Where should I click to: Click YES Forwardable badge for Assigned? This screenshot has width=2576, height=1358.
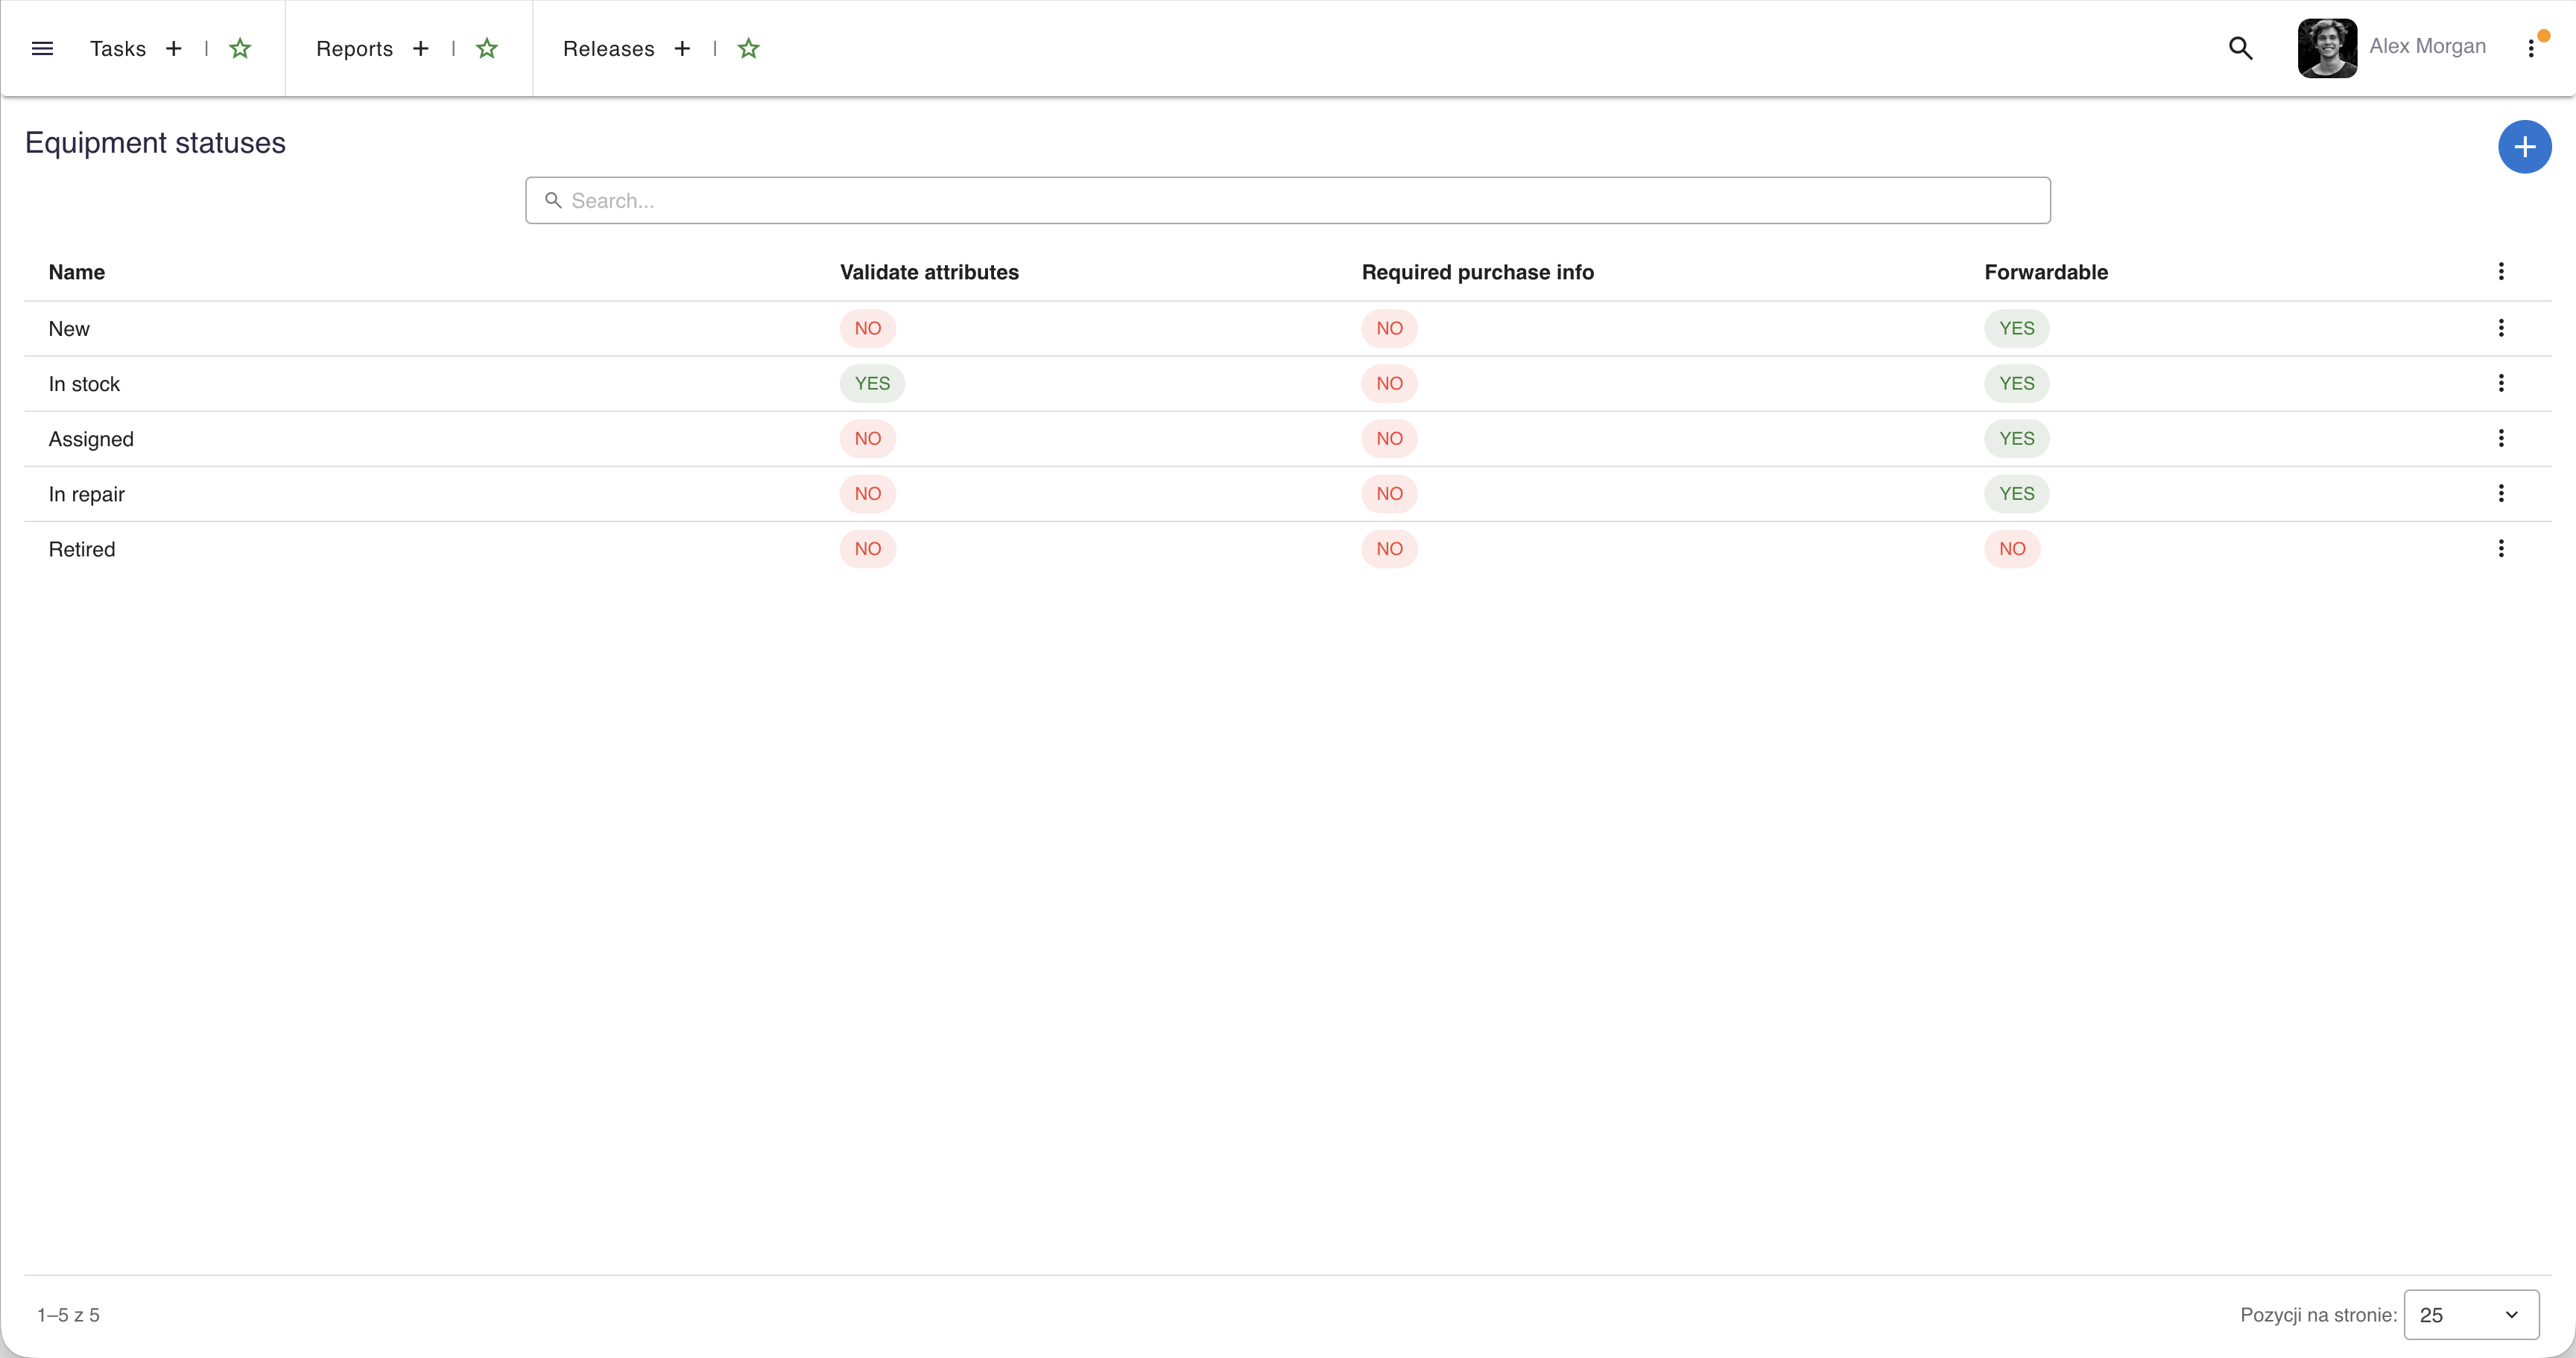pos(2017,438)
